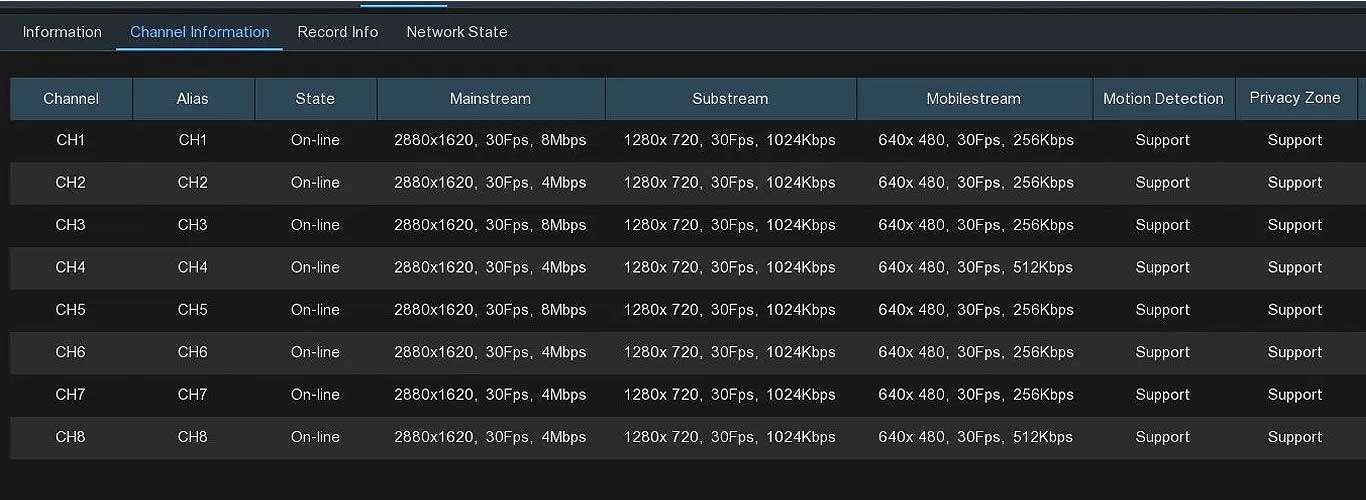Select CH1 in the Channel column
The image size is (1366, 500).
pos(71,140)
